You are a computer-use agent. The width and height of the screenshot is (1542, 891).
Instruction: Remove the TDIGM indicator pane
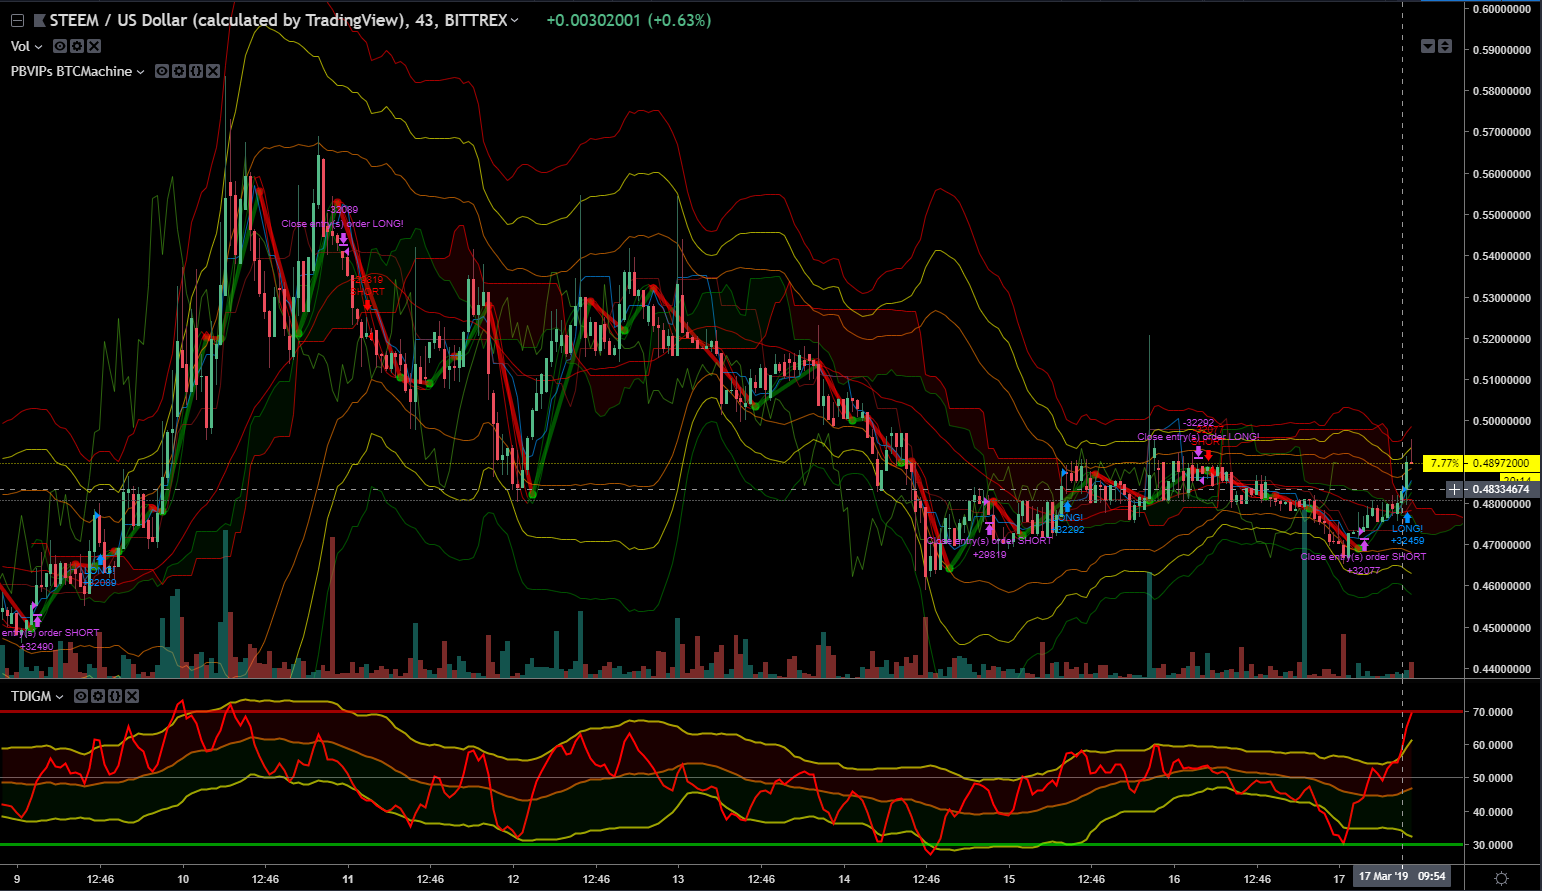132,696
